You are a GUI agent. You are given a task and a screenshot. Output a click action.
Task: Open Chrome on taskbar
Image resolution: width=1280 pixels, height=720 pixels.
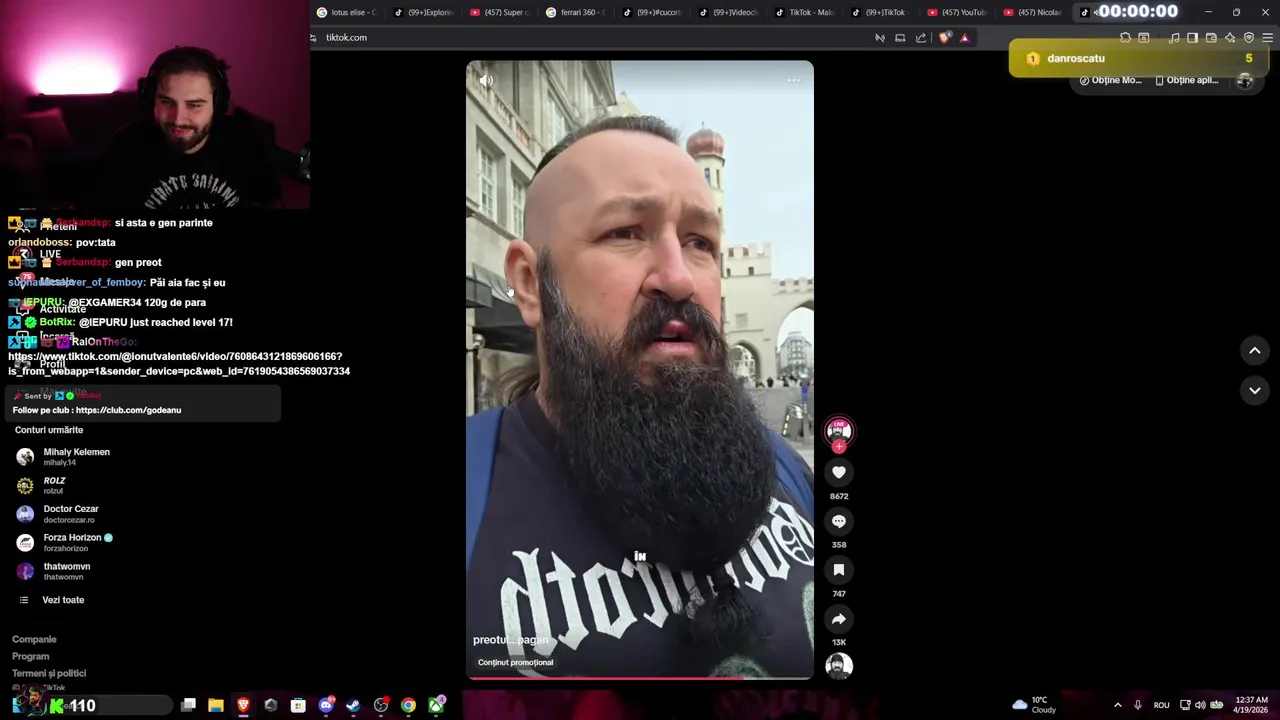(408, 706)
